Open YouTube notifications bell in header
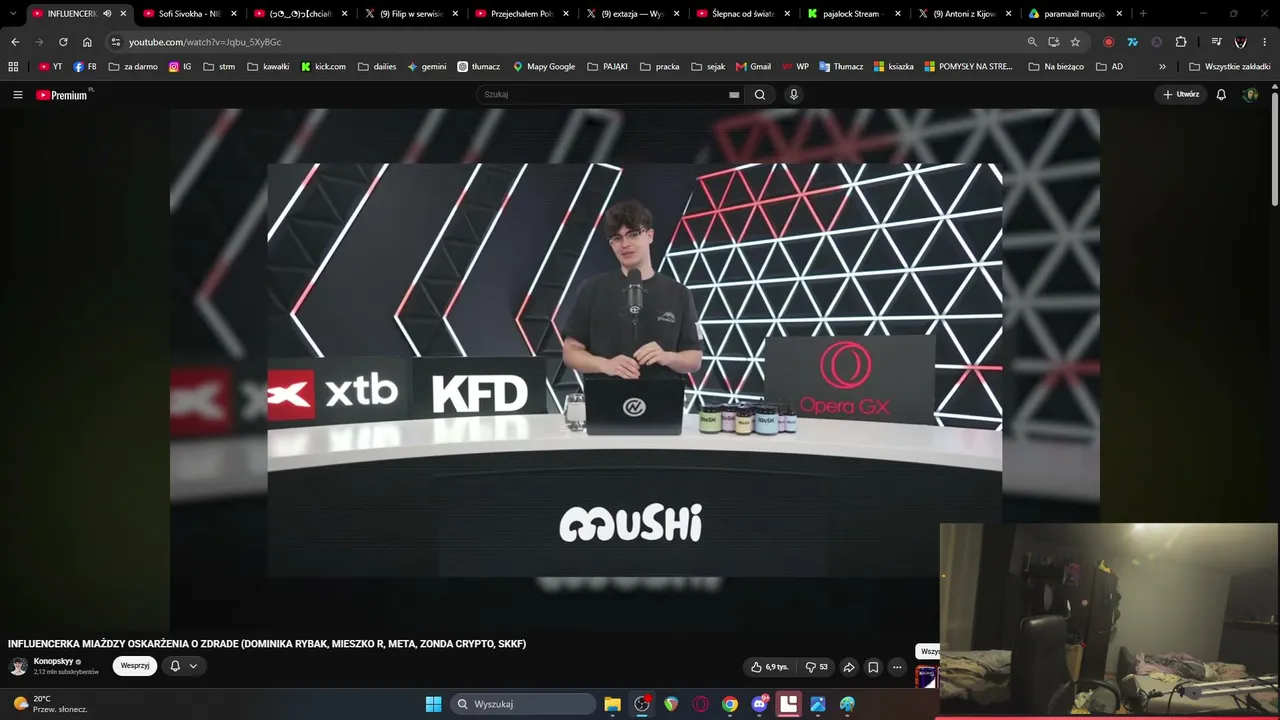Image resolution: width=1280 pixels, height=720 pixels. click(x=1221, y=95)
